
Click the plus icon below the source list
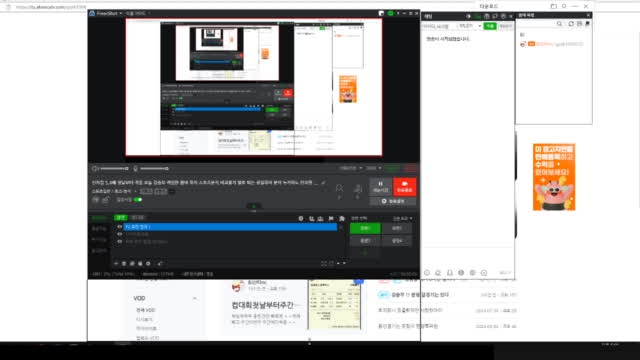pos(116,264)
